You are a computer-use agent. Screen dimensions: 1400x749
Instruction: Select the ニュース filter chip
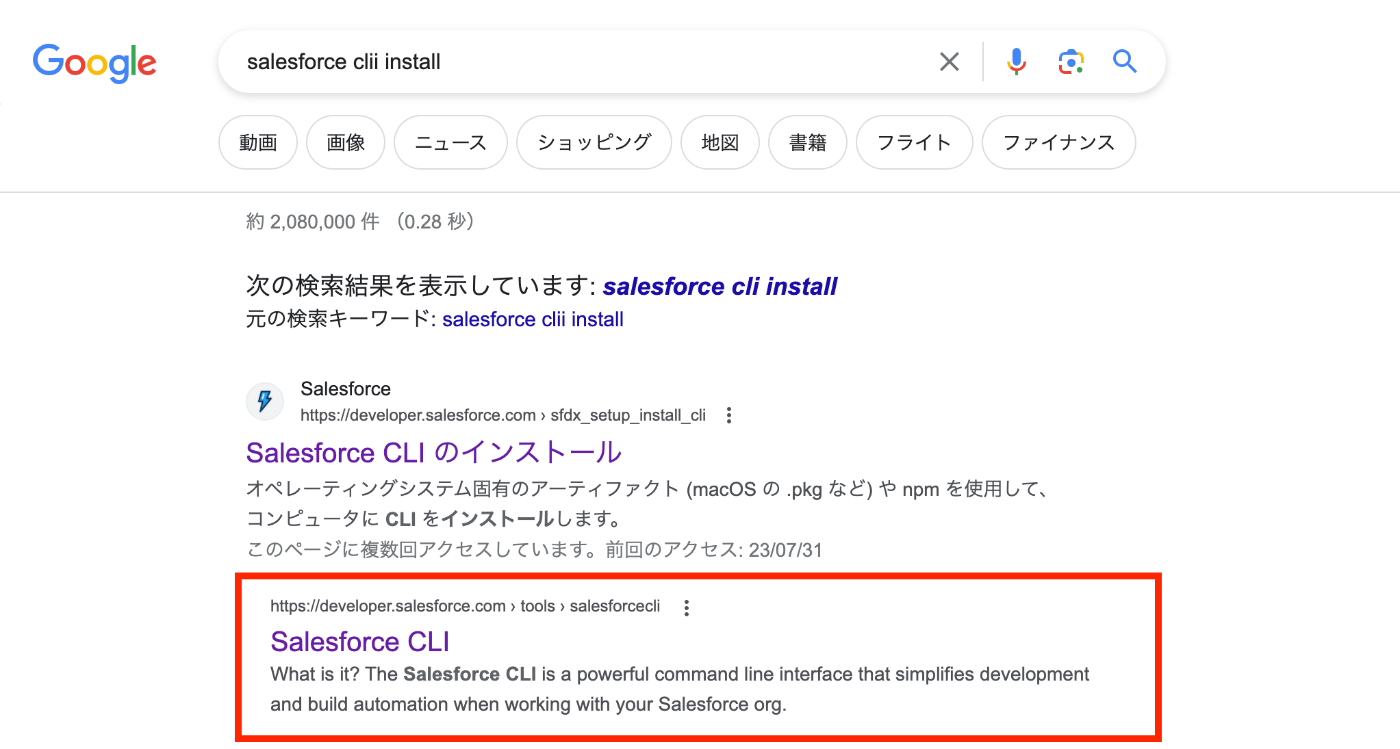[x=451, y=143]
